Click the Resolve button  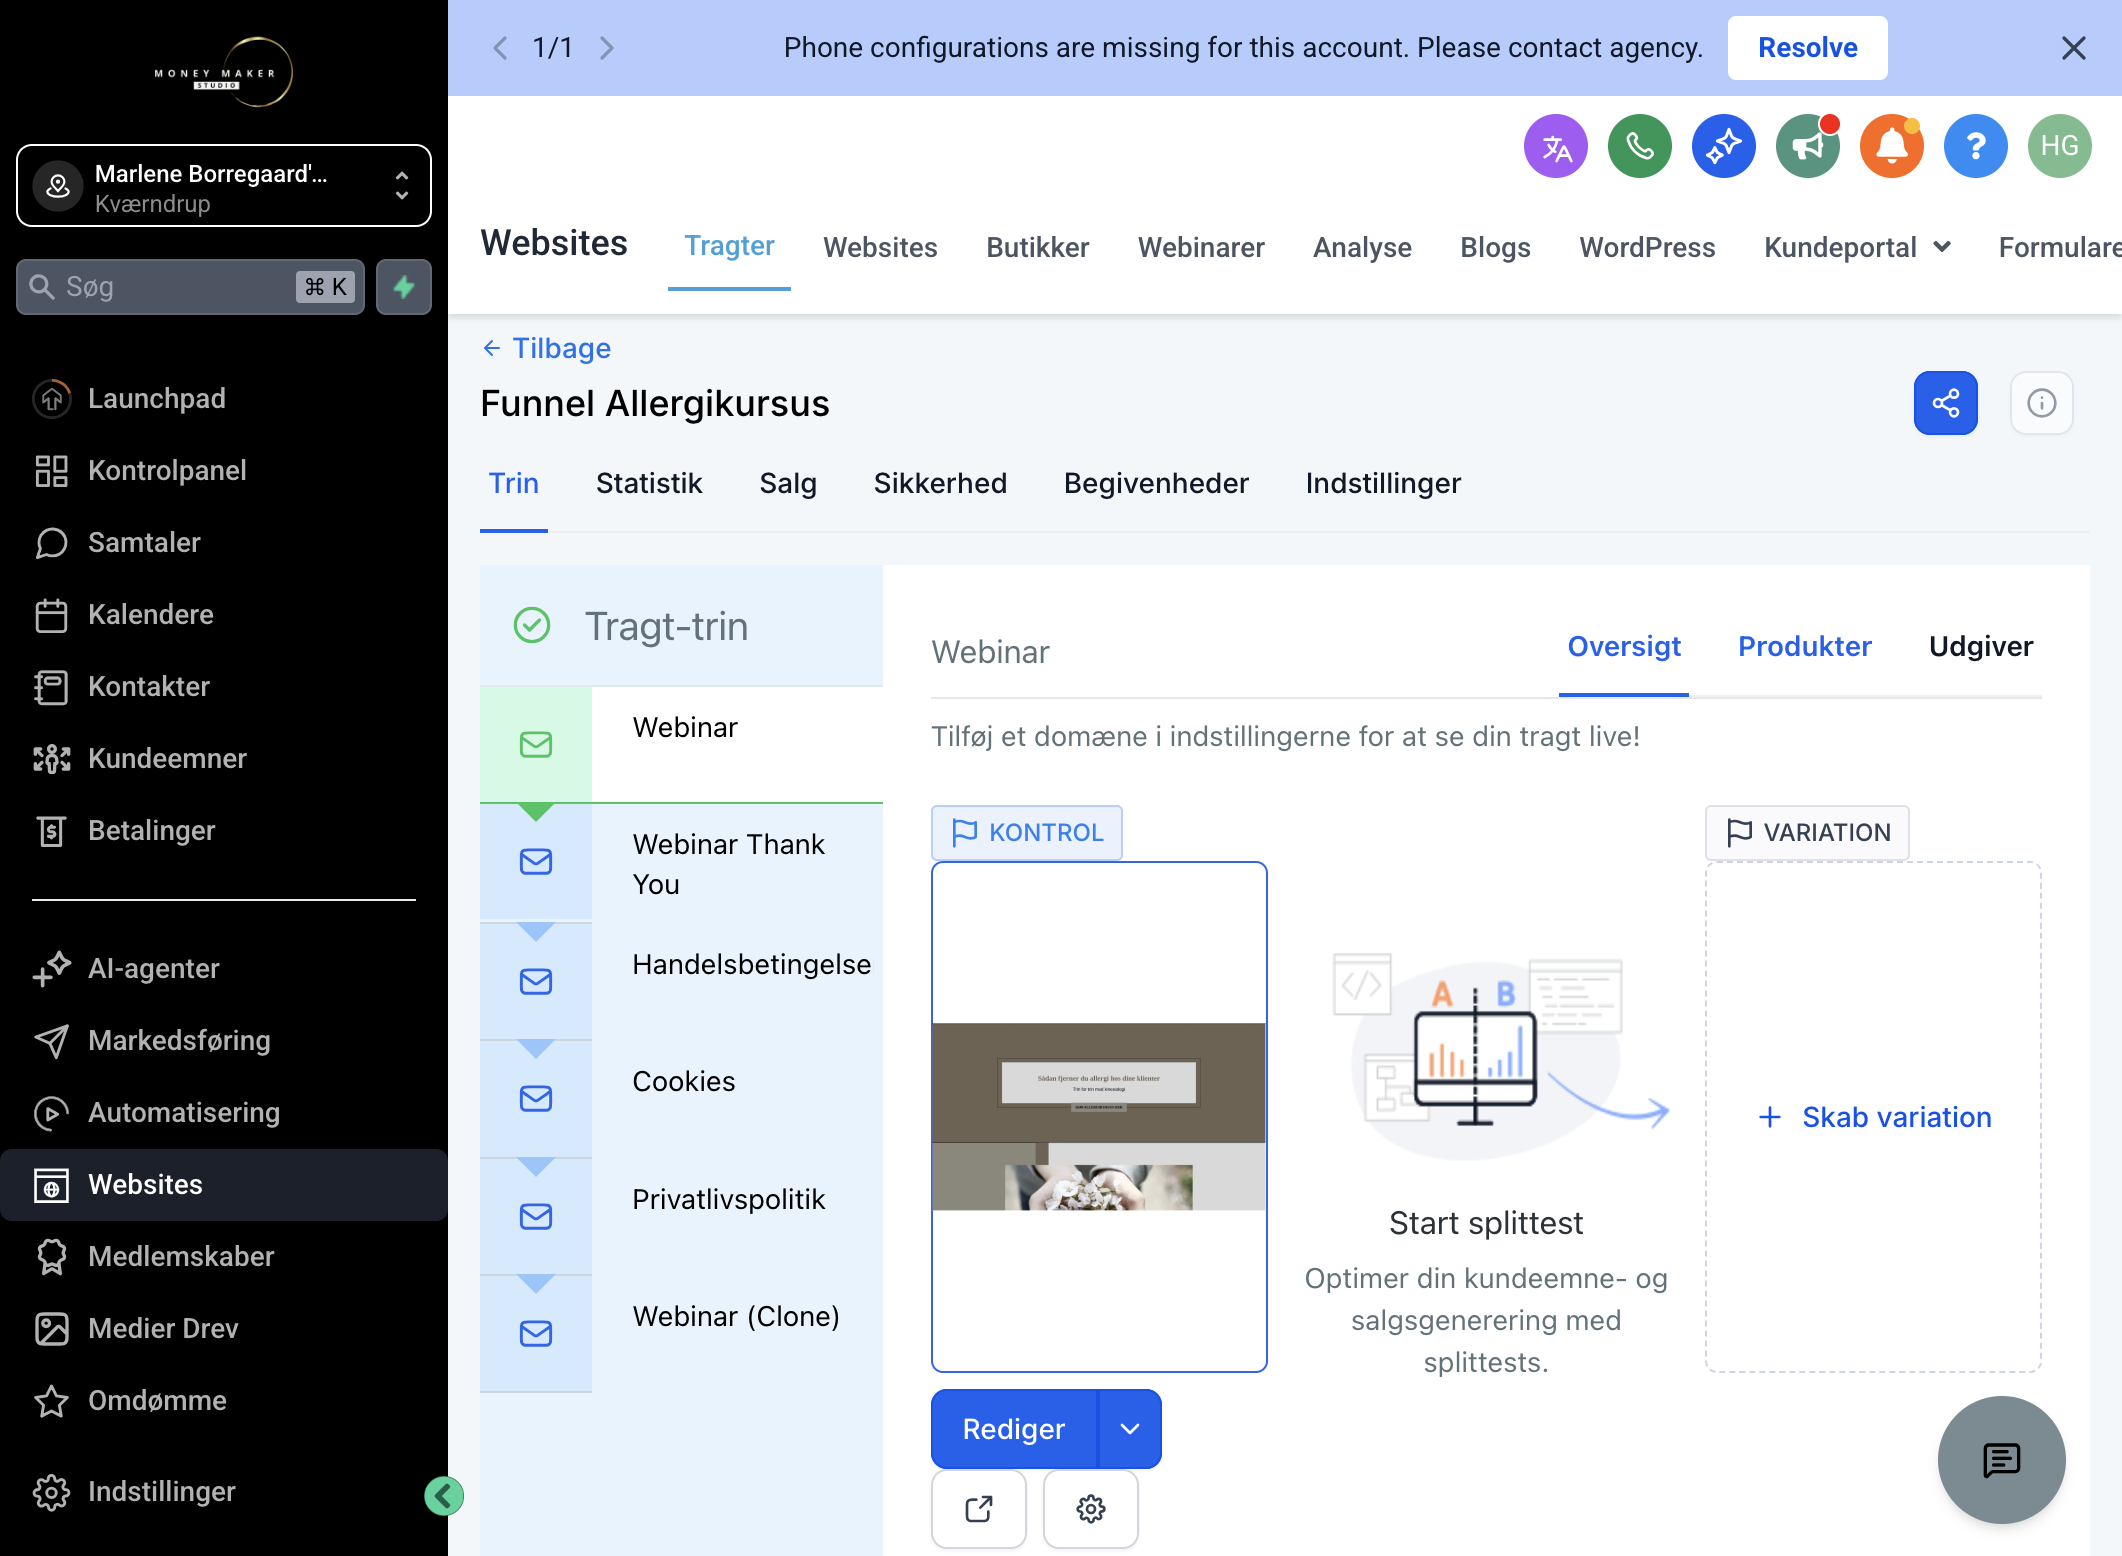click(x=1807, y=48)
